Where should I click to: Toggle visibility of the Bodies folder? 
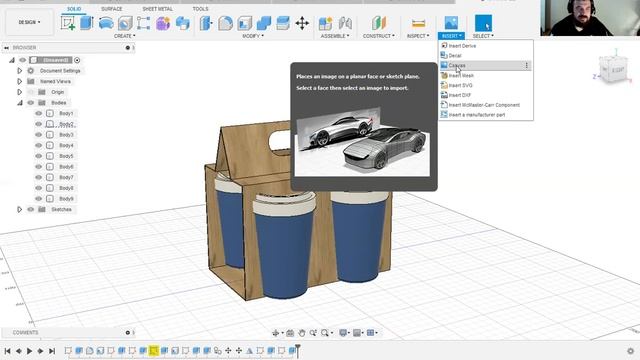[31, 103]
